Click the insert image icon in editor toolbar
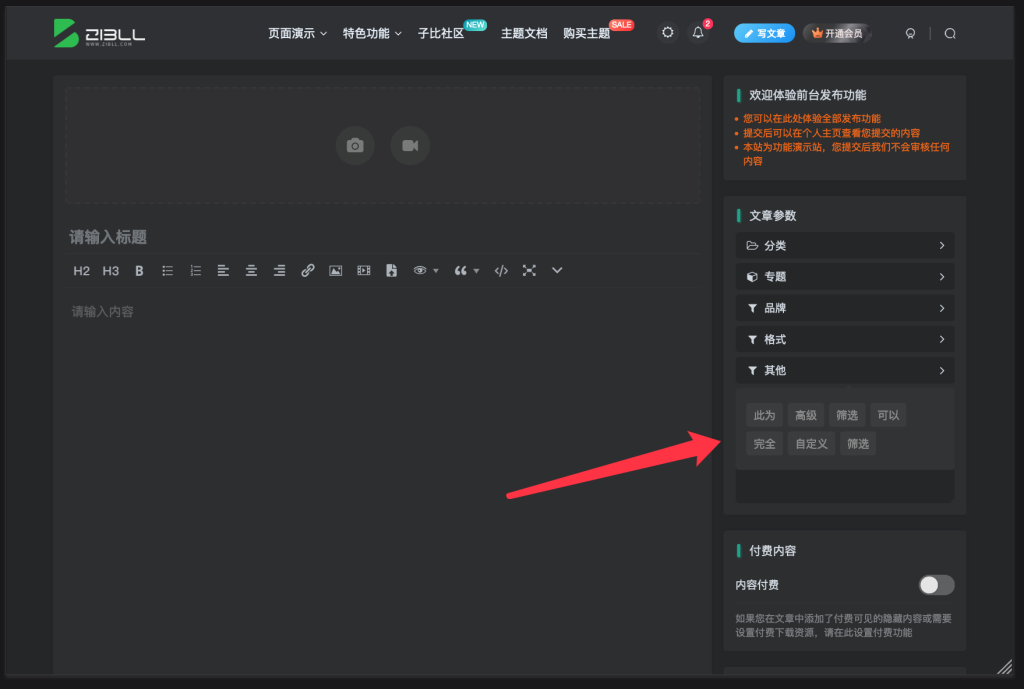 (335, 270)
